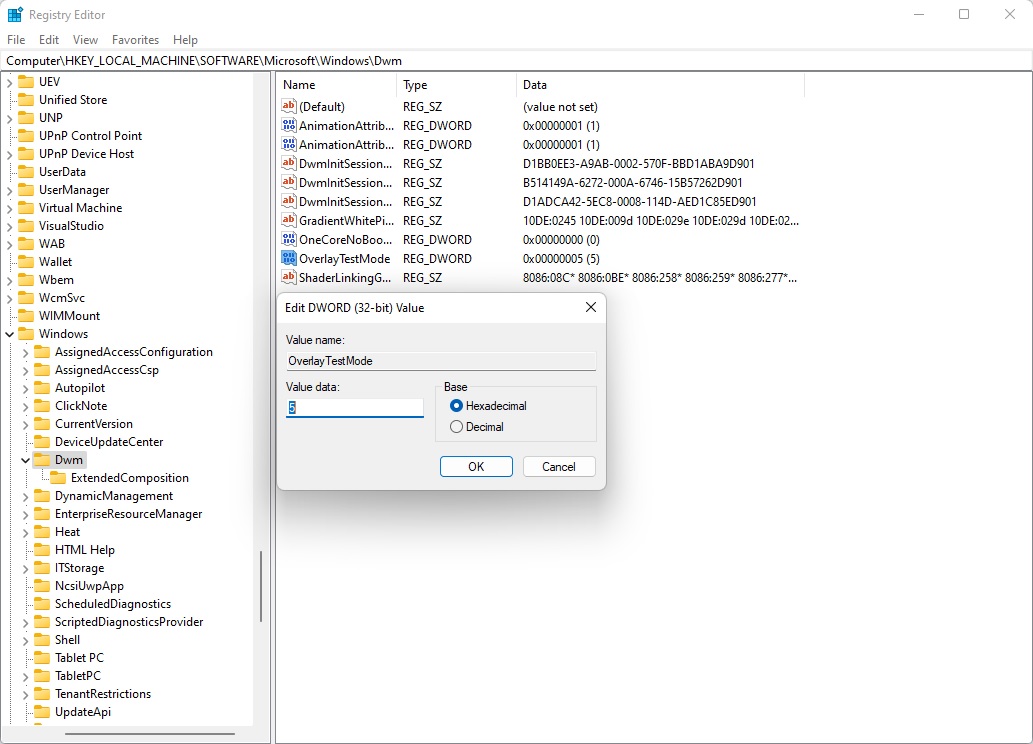Collapse the Windows tree node
Screen dimensions: 1033x744
[x=10, y=334]
